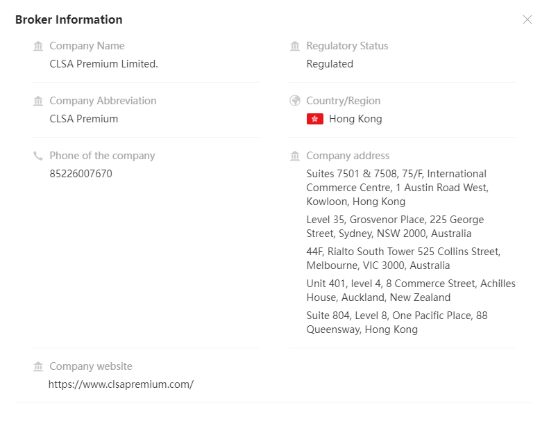The image size is (550, 431).
Task: Click the Achilles House Auckland address
Action: coord(411,290)
